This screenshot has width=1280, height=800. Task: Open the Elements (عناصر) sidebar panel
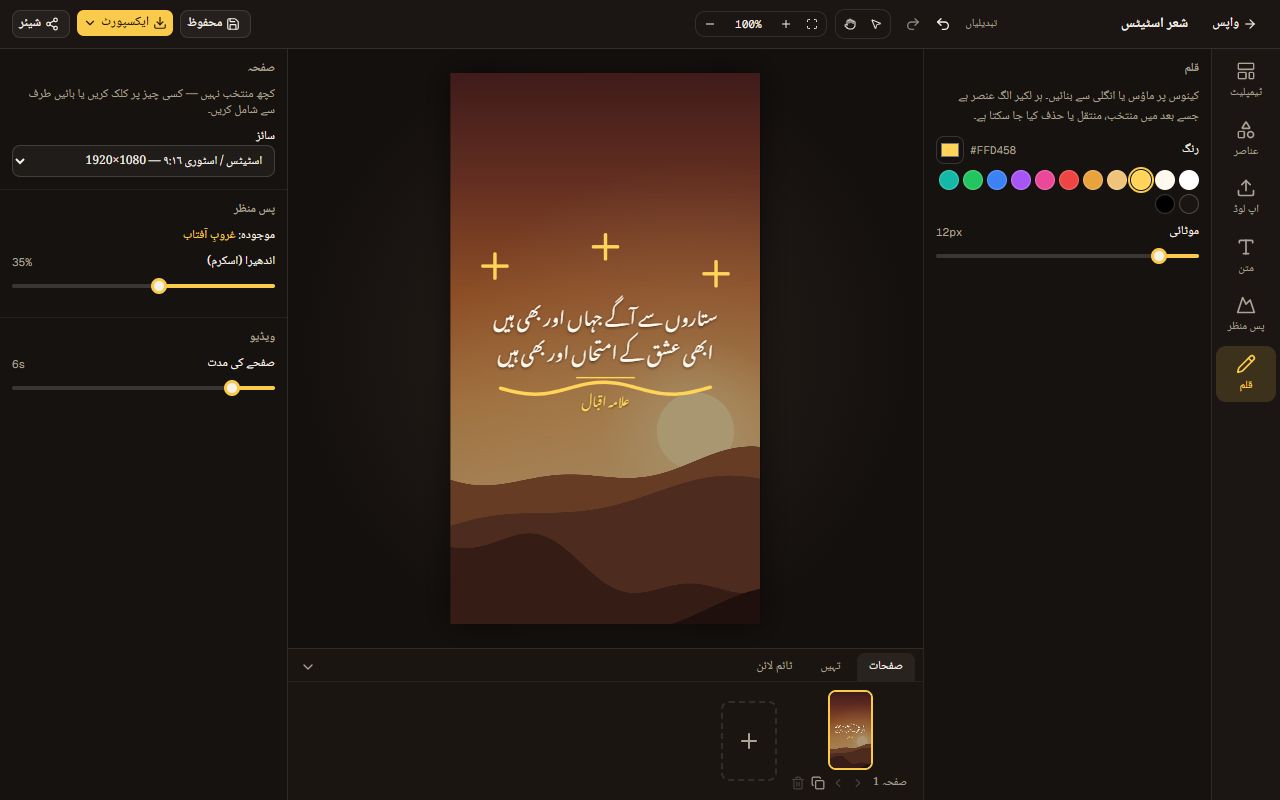coord(1246,138)
